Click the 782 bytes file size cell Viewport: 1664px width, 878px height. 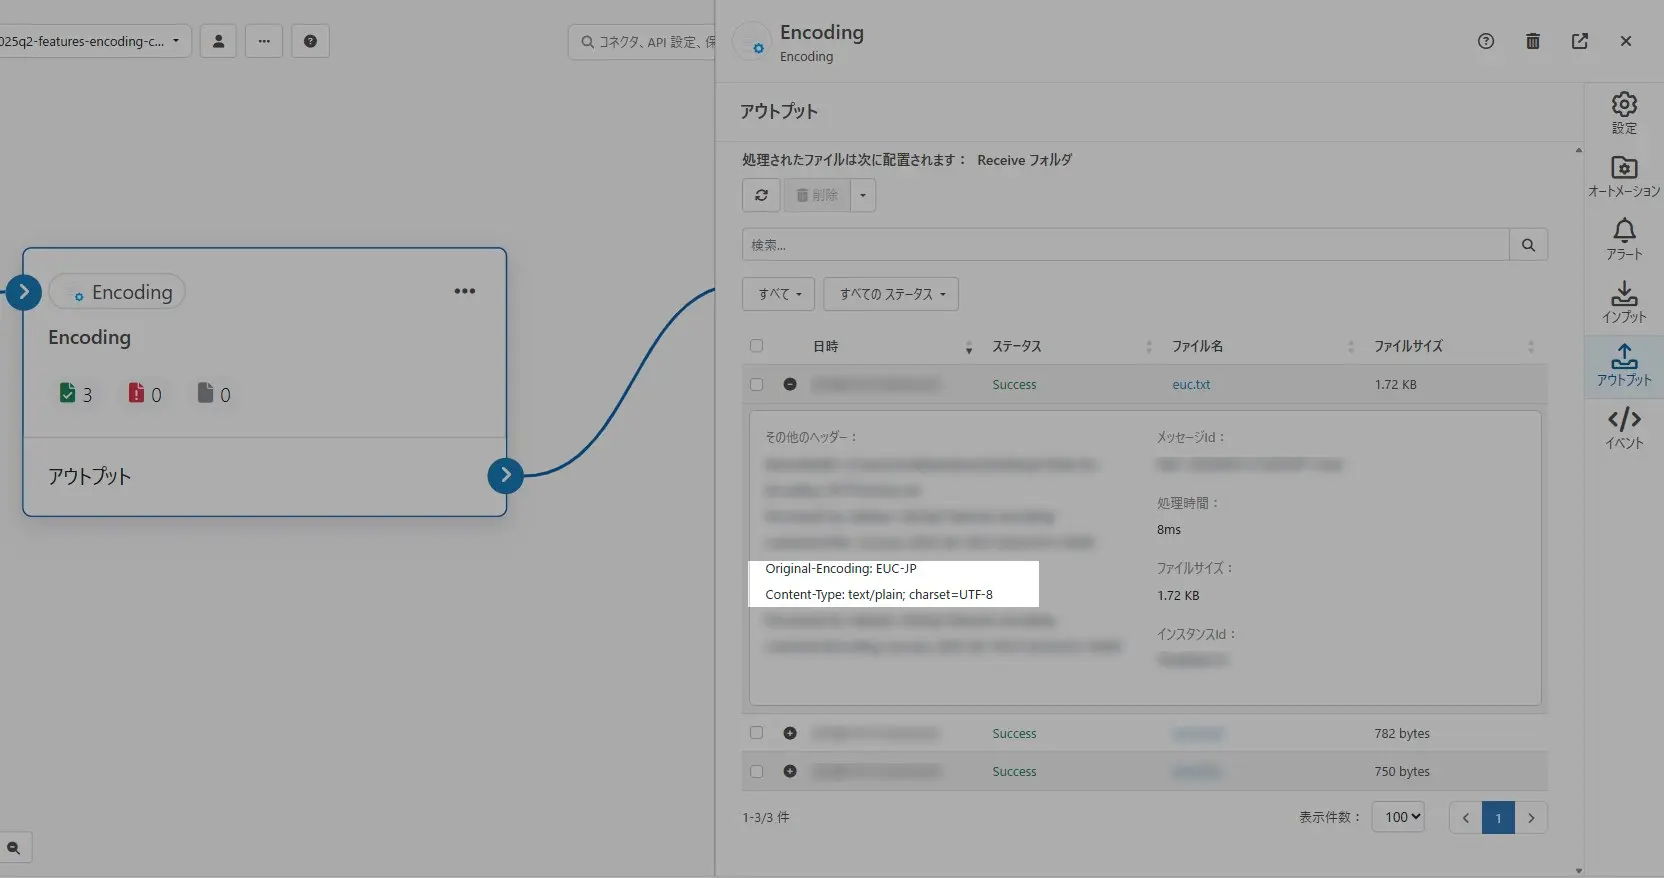(1402, 733)
